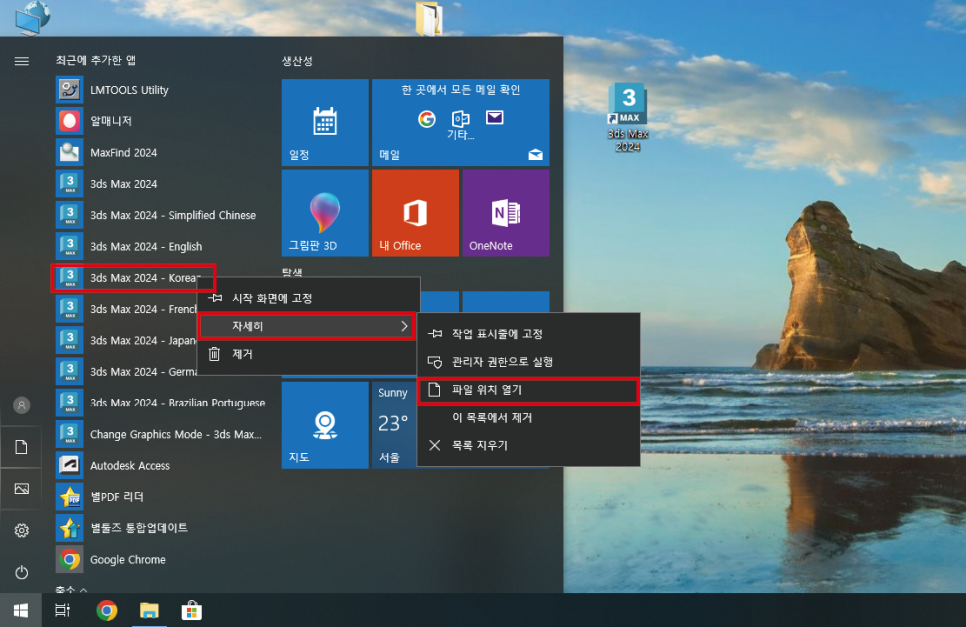Open 내 Office tile
Viewport: 966px width, 627px height.
(415, 213)
